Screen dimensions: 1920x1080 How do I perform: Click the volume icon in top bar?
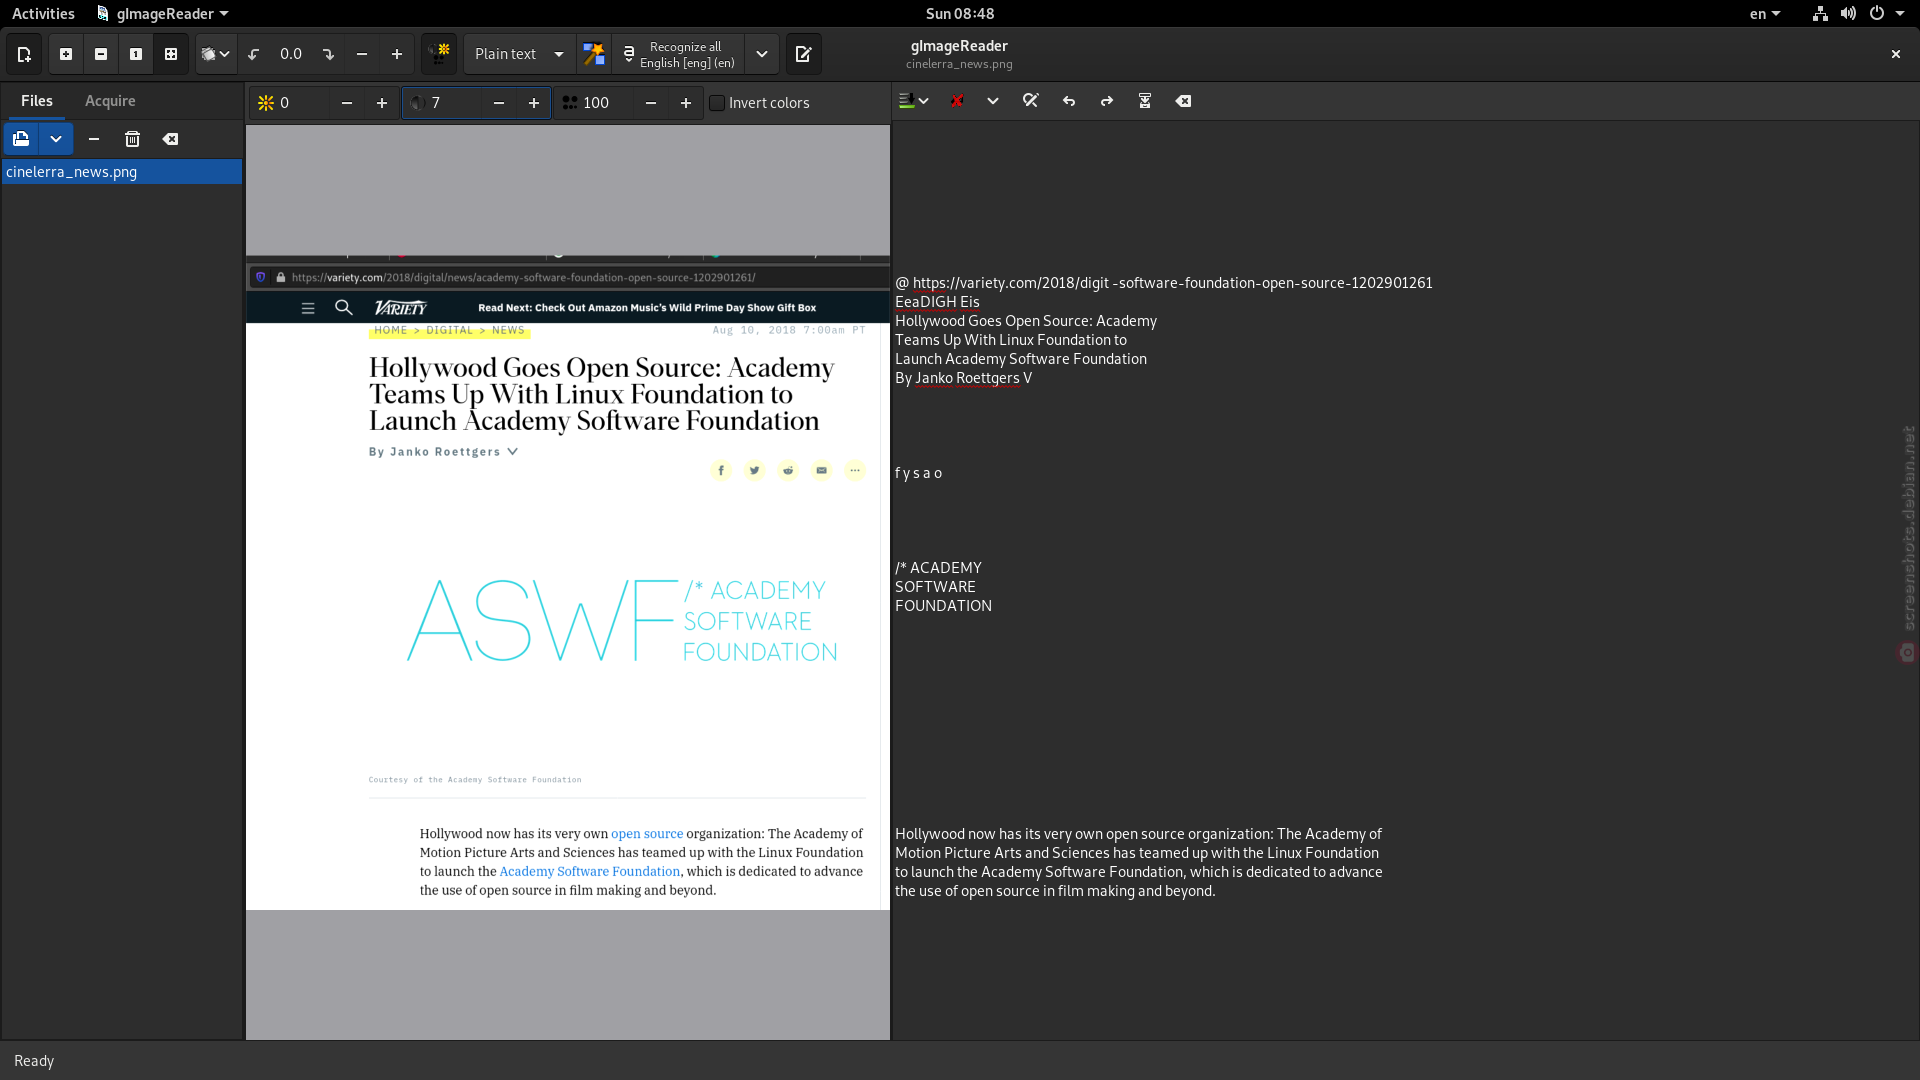[1848, 13]
